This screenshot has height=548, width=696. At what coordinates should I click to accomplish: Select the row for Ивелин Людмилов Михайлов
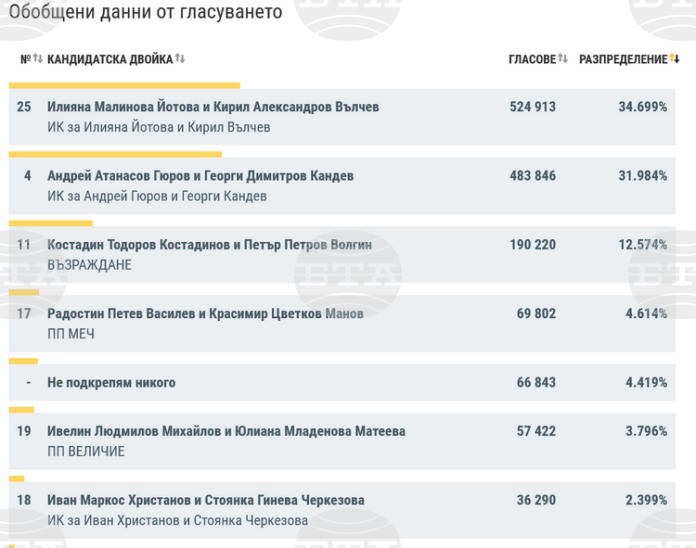[342, 441]
